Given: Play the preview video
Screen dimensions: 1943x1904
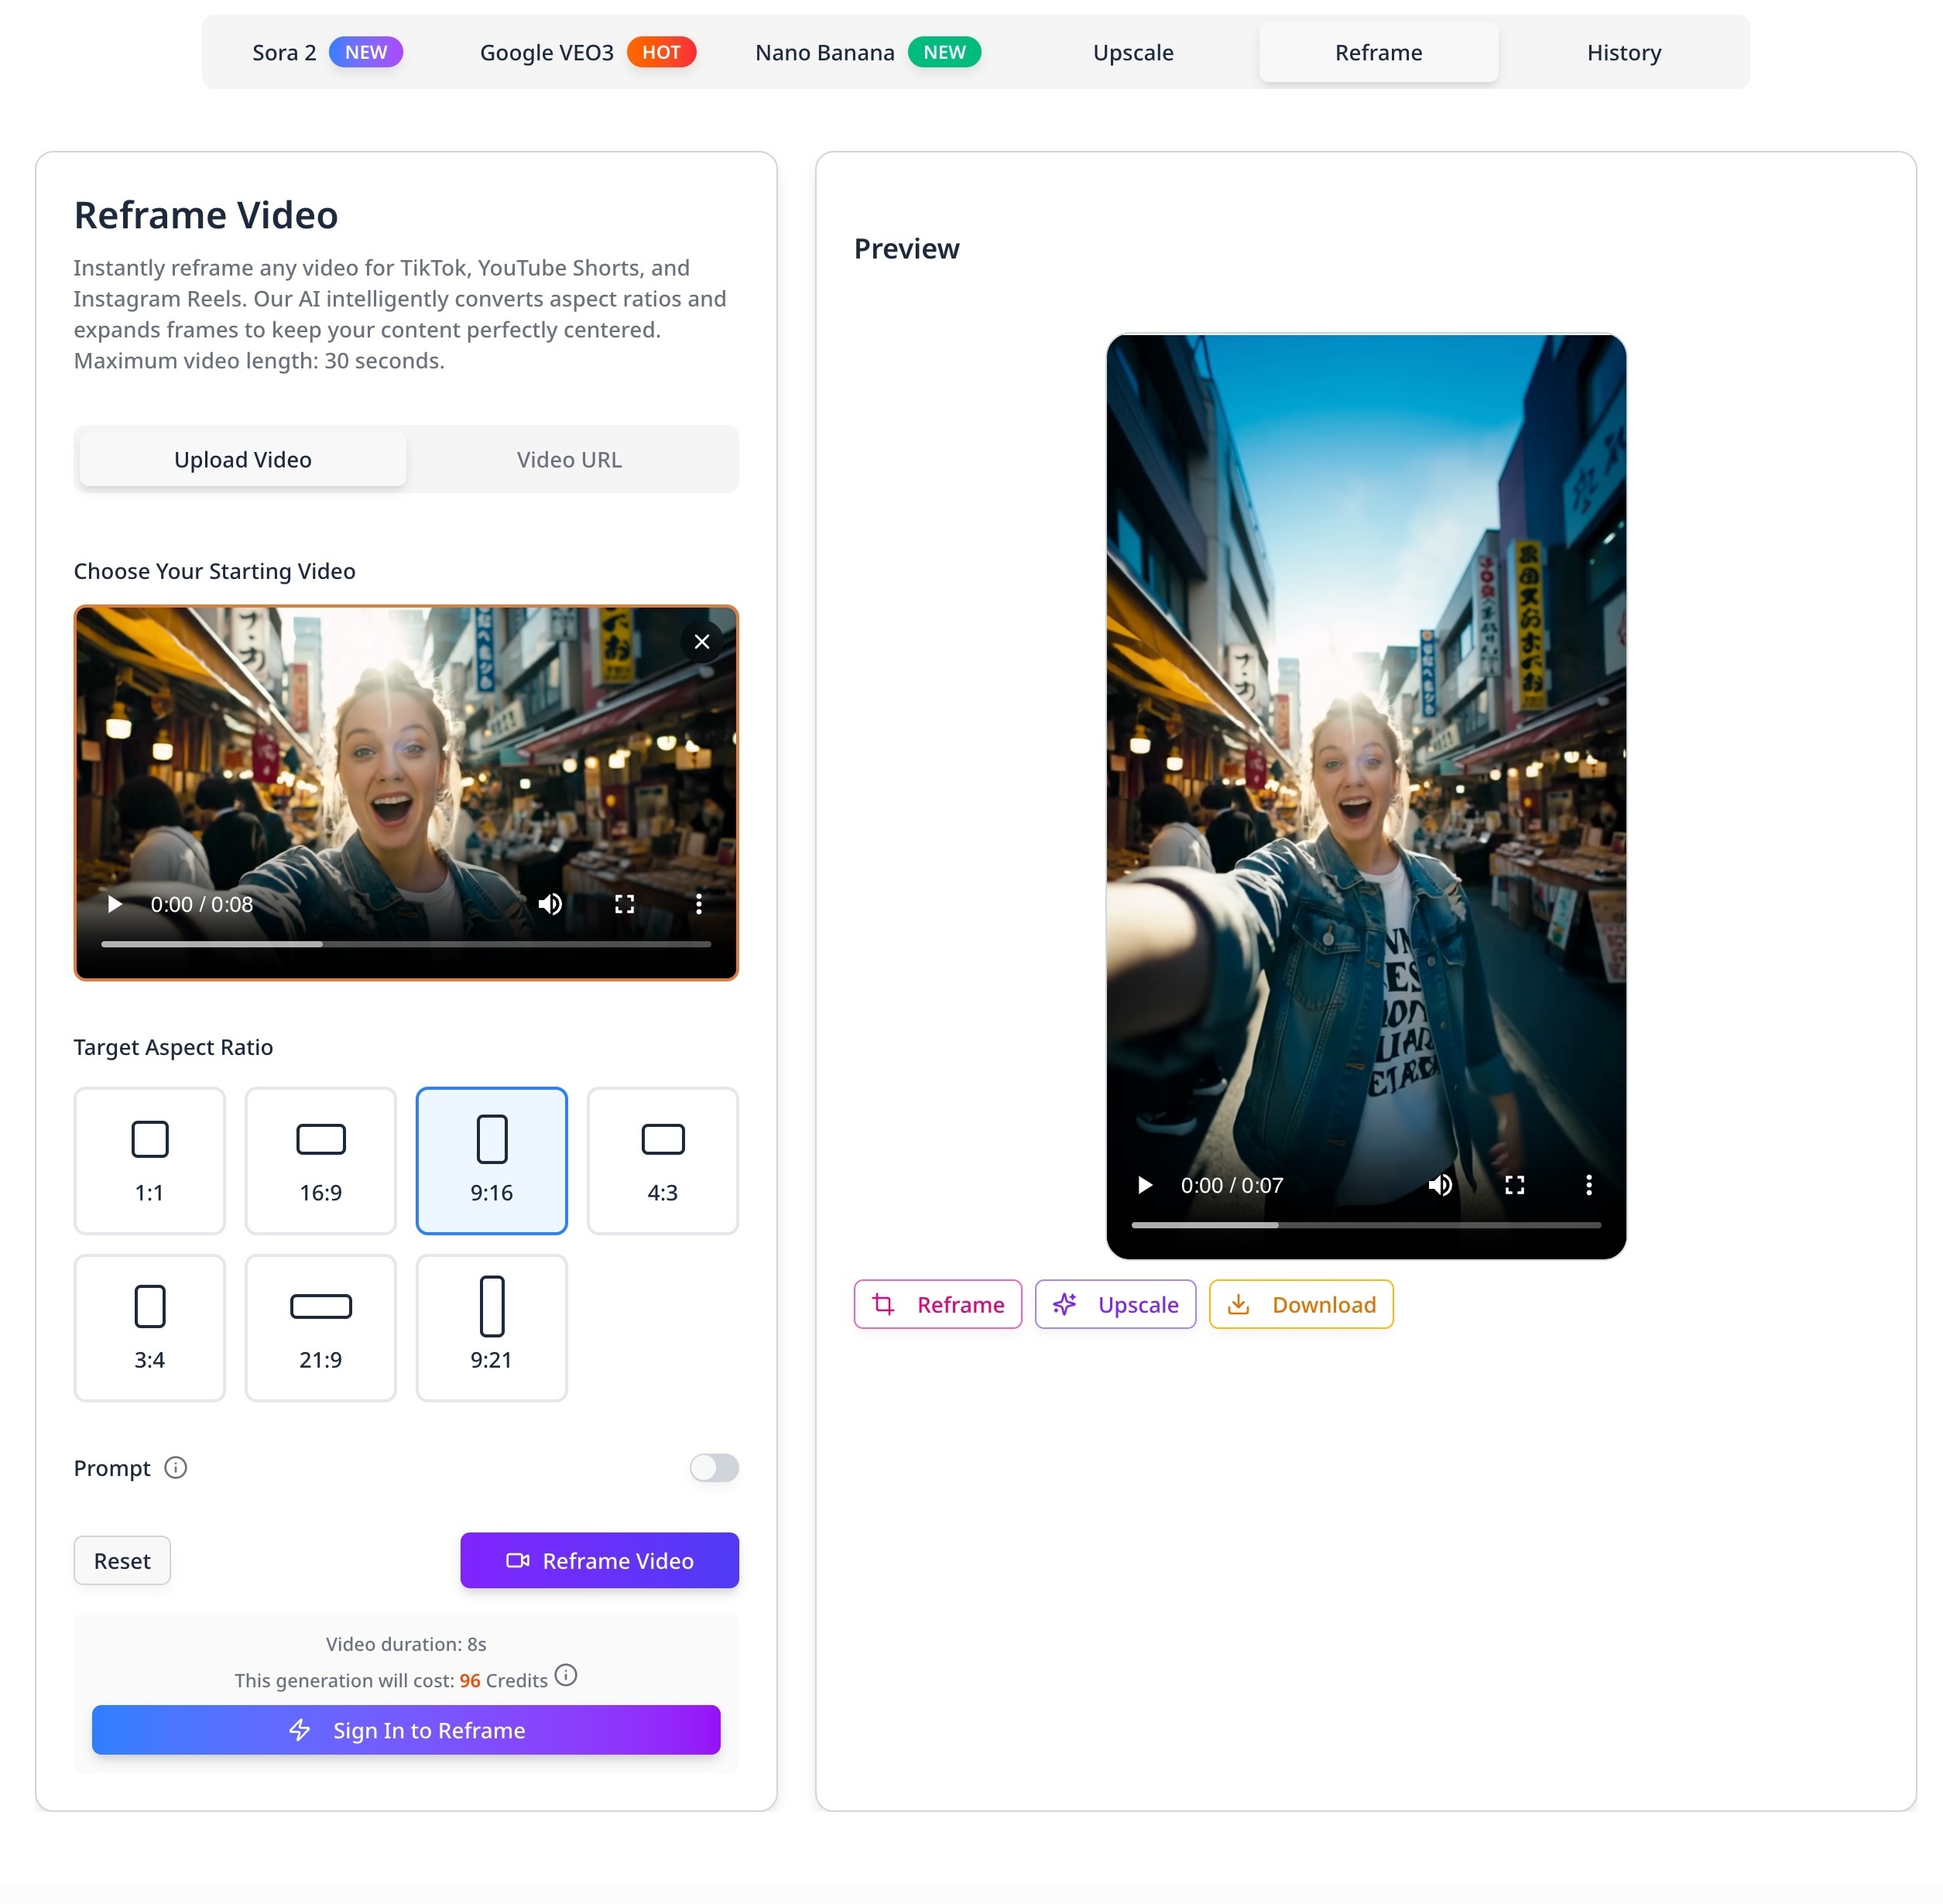Looking at the screenshot, I should click(x=1145, y=1185).
